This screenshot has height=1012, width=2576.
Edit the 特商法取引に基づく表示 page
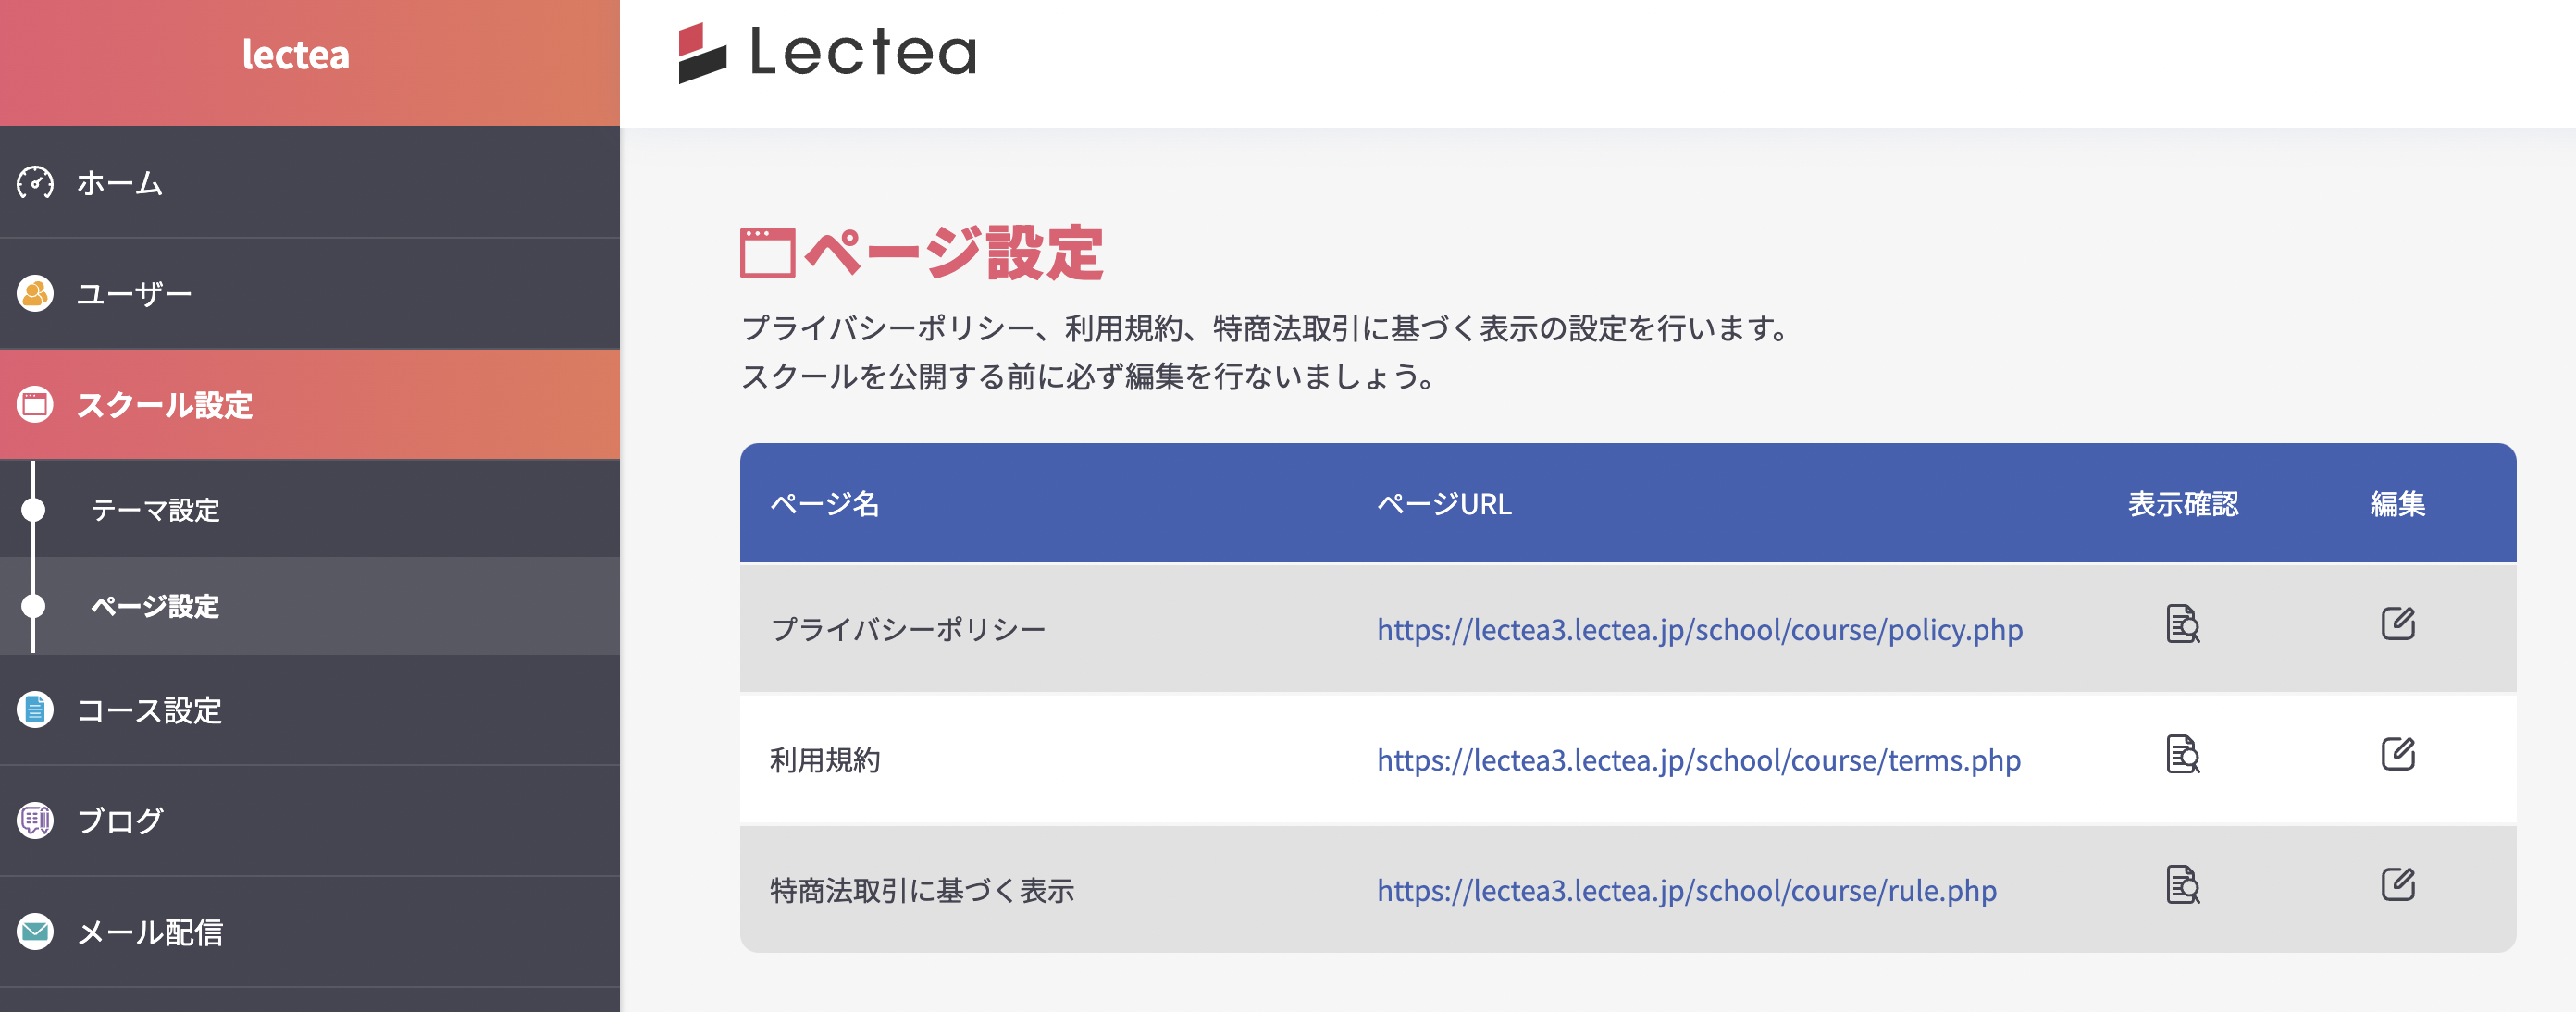pos(2397,885)
